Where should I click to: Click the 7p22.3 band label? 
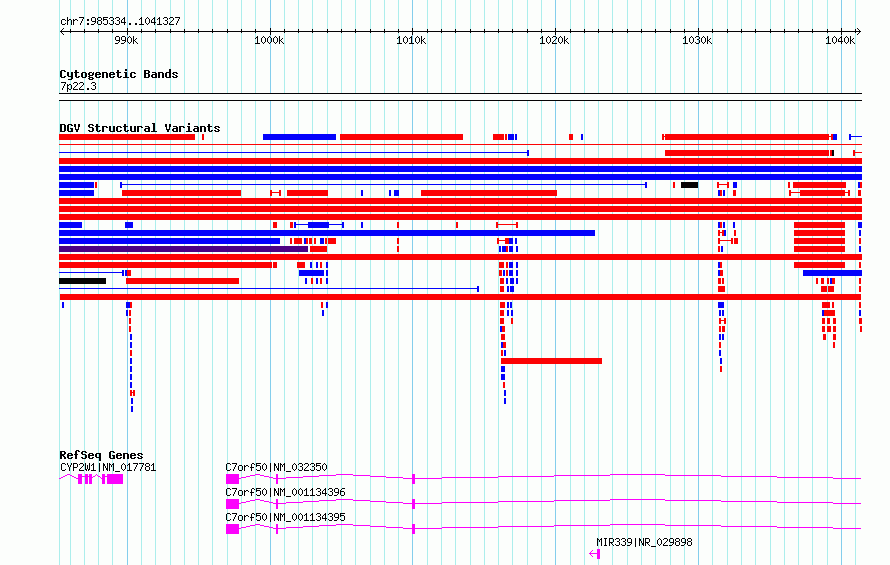78,86
